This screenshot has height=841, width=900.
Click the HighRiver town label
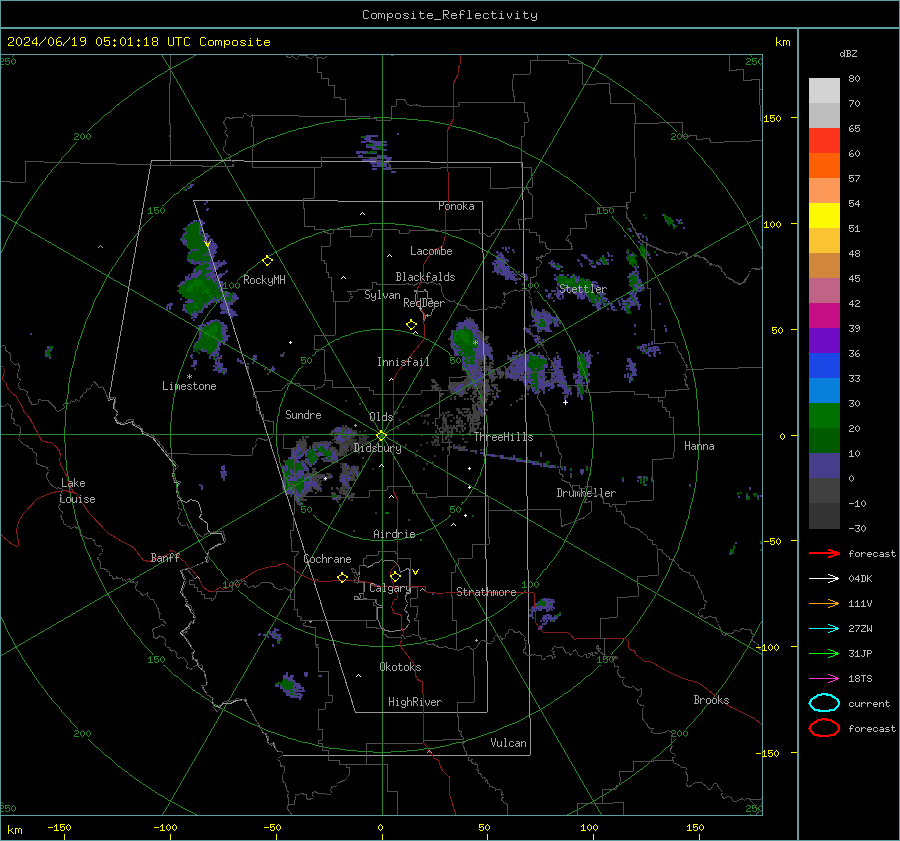pyautogui.click(x=415, y=702)
